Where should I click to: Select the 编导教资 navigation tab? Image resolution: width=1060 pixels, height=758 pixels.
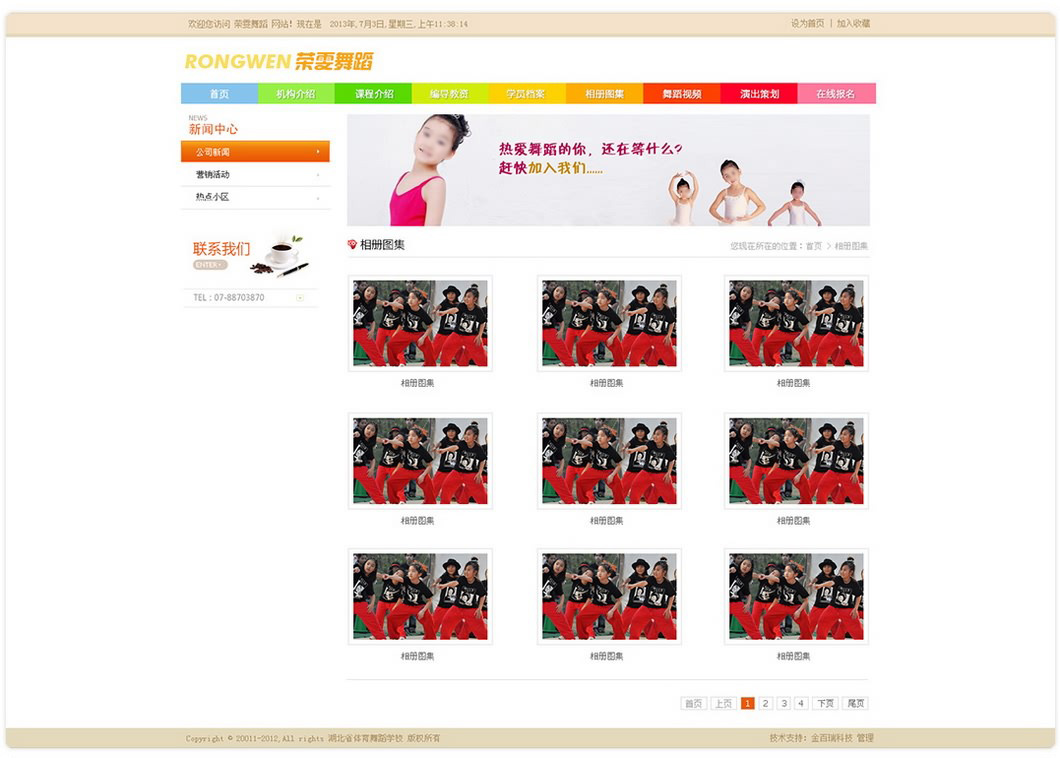[x=450, y=93]
